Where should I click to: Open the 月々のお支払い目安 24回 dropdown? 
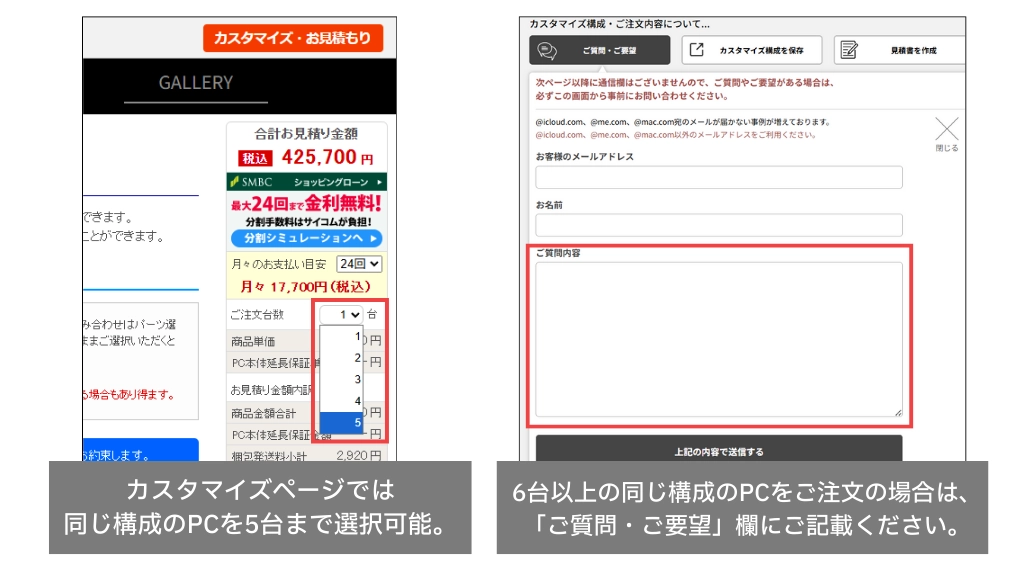tap(359, 264)
